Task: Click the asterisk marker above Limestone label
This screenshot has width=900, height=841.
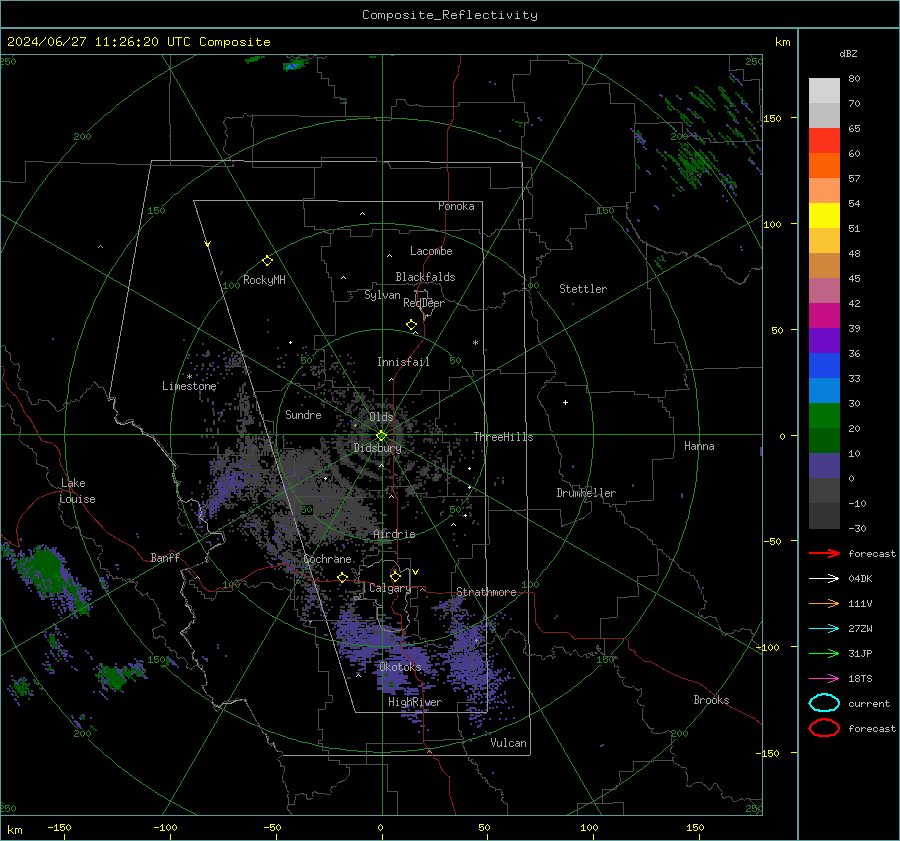Action: (189, 377)
